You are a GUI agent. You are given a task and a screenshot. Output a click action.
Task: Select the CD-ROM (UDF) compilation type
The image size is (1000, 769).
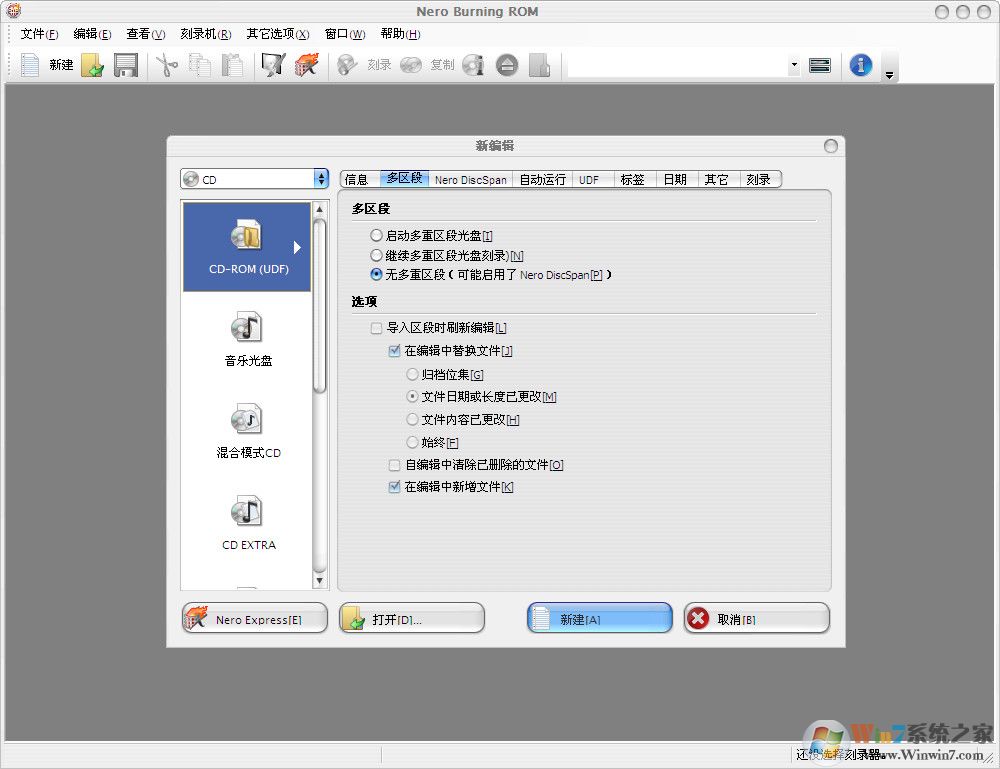246,246
